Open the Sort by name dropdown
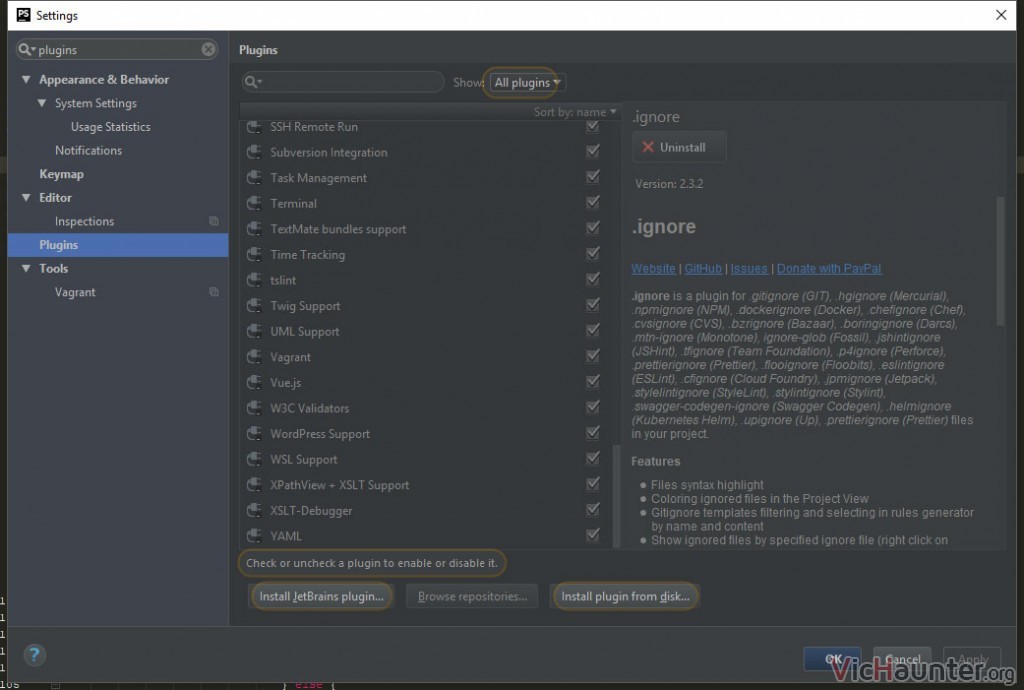 (575, 112)
